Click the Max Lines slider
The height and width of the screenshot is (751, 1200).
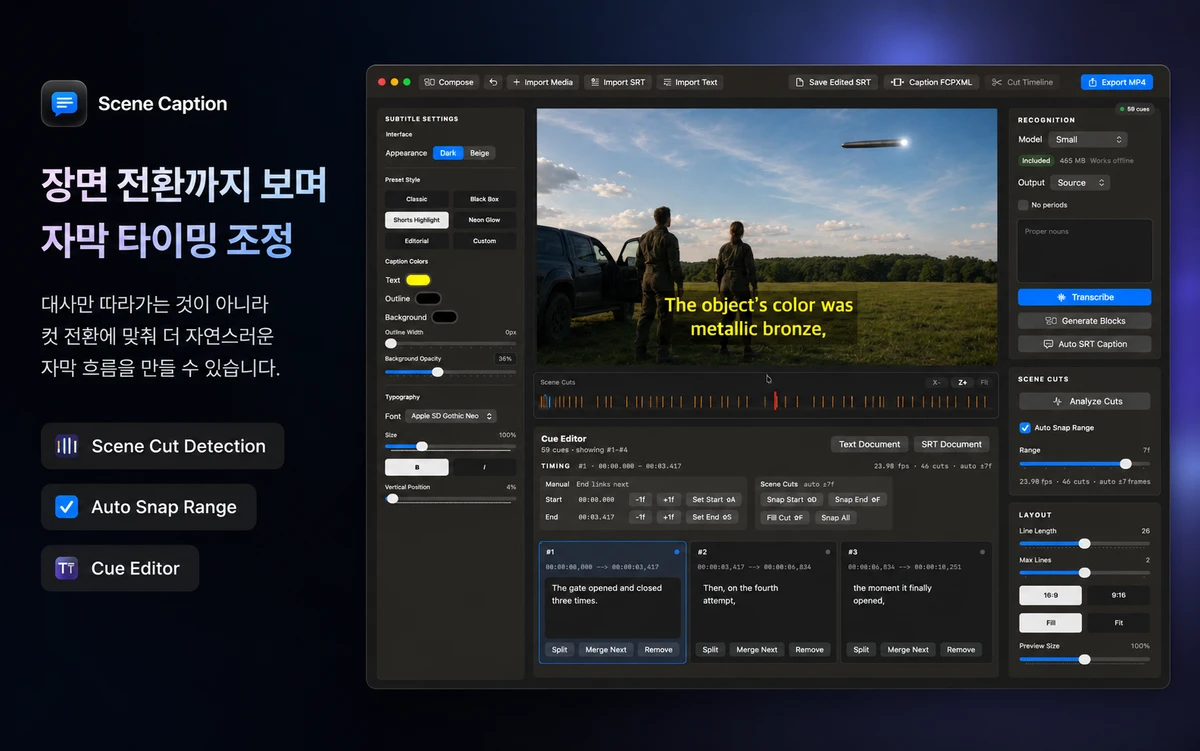click(x=1084, y=572)
